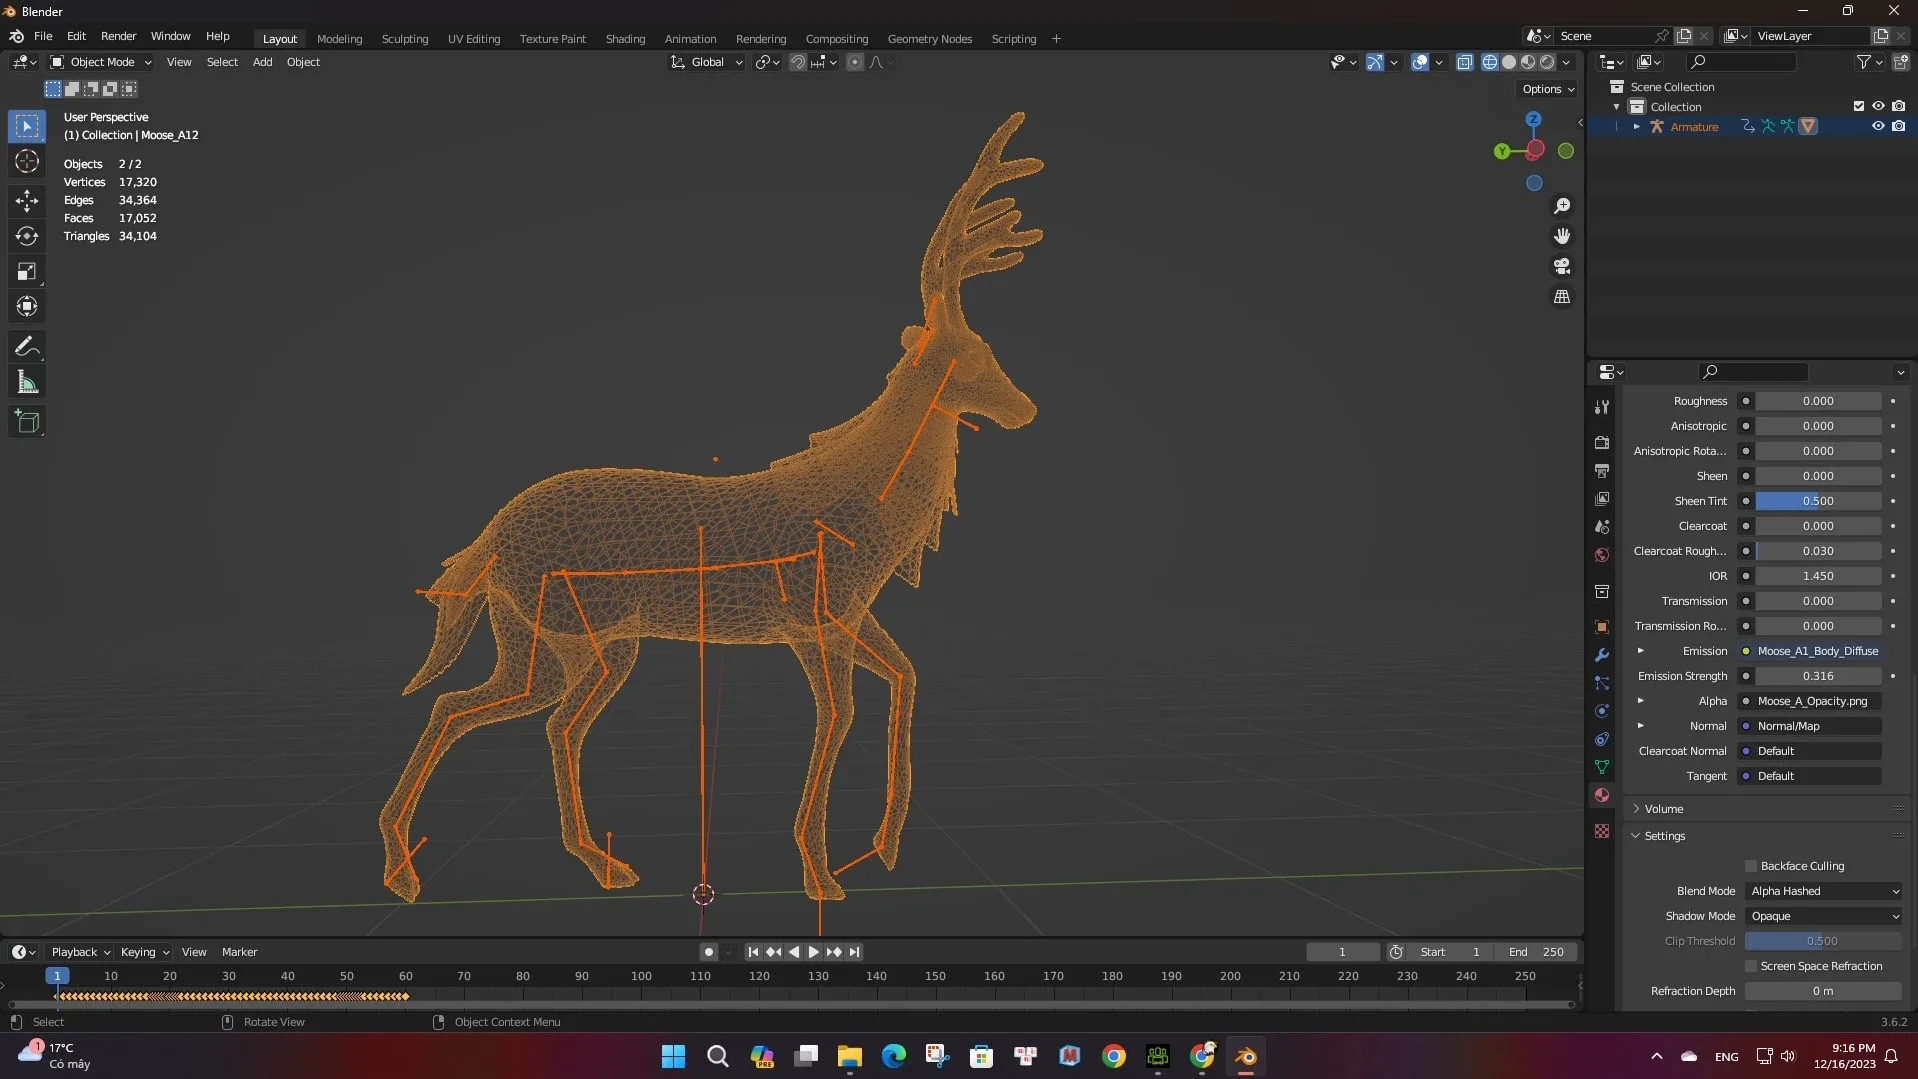
Task: Switch to the Shading workspace tab
Action: tap(625, 38)
